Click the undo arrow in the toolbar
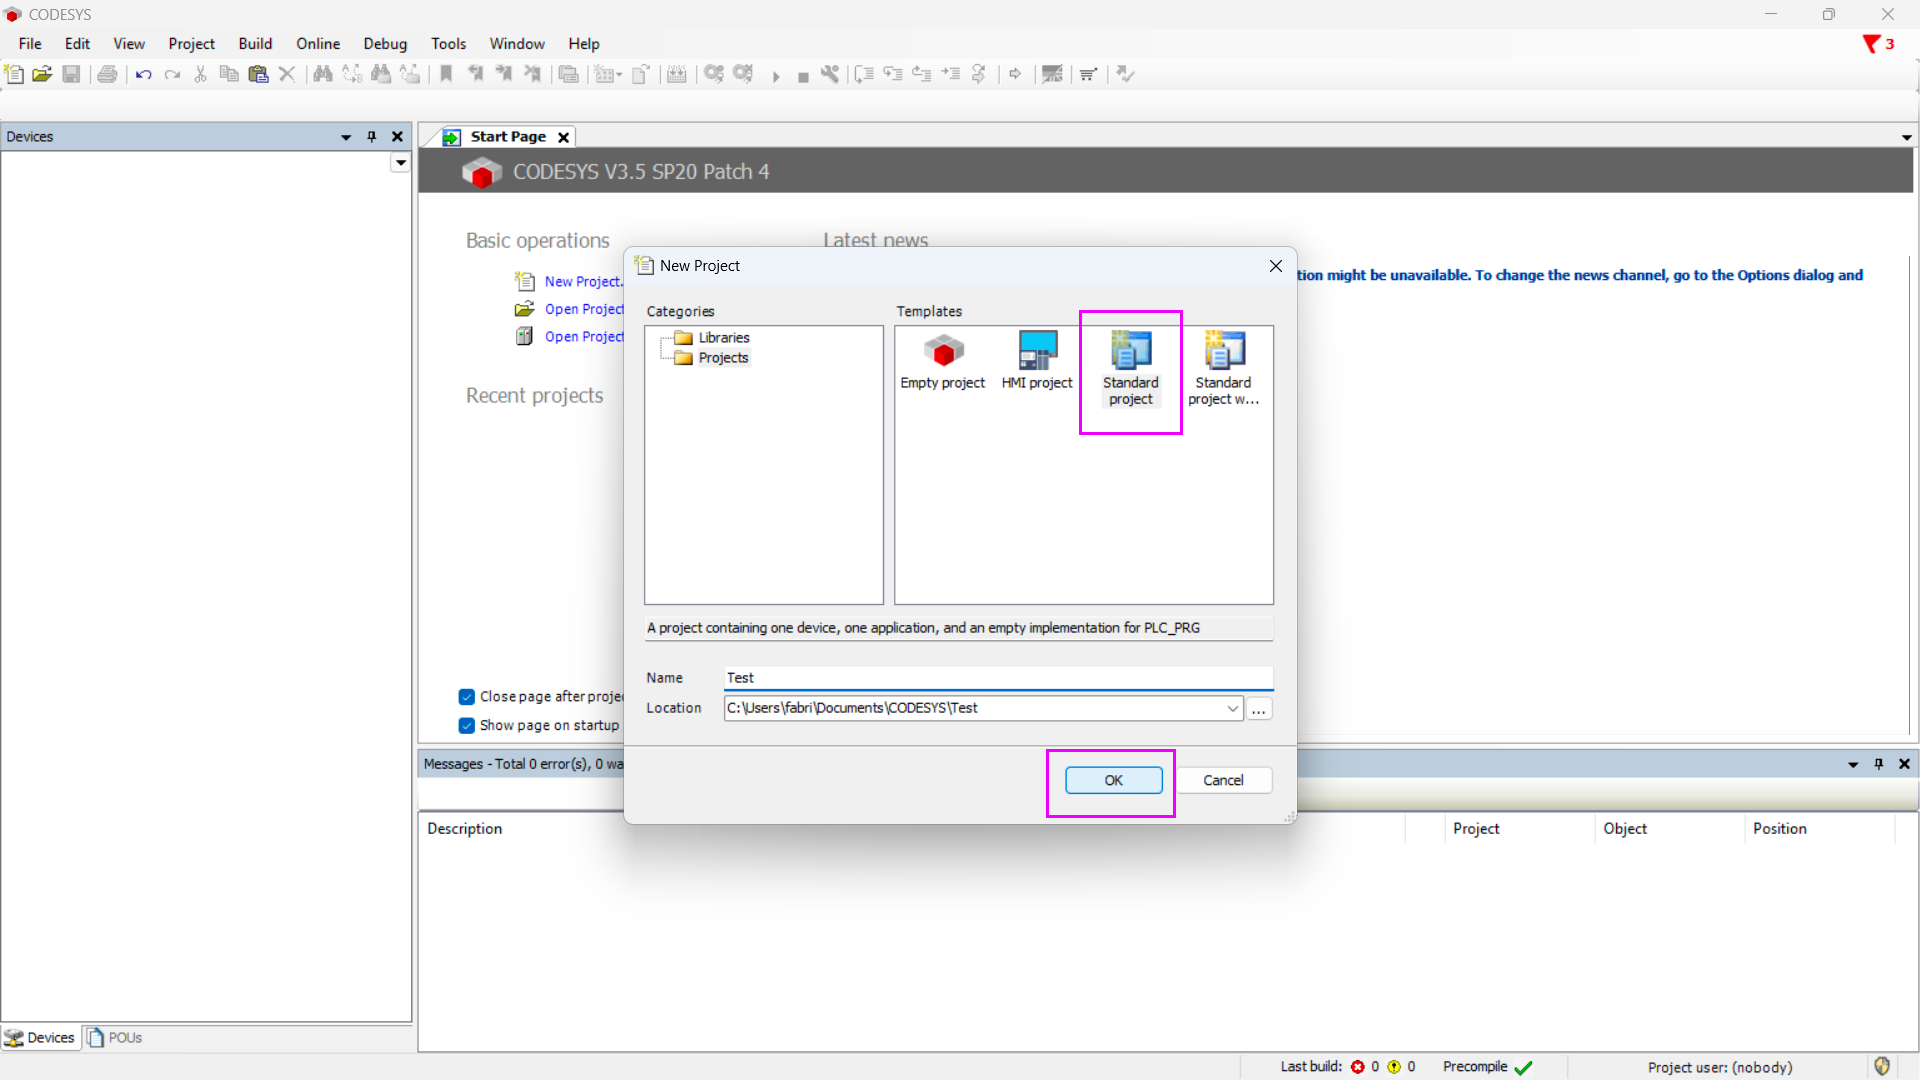Viewport: 1920px width, 1080px height. pyautogui.click(x=143, y=74)
